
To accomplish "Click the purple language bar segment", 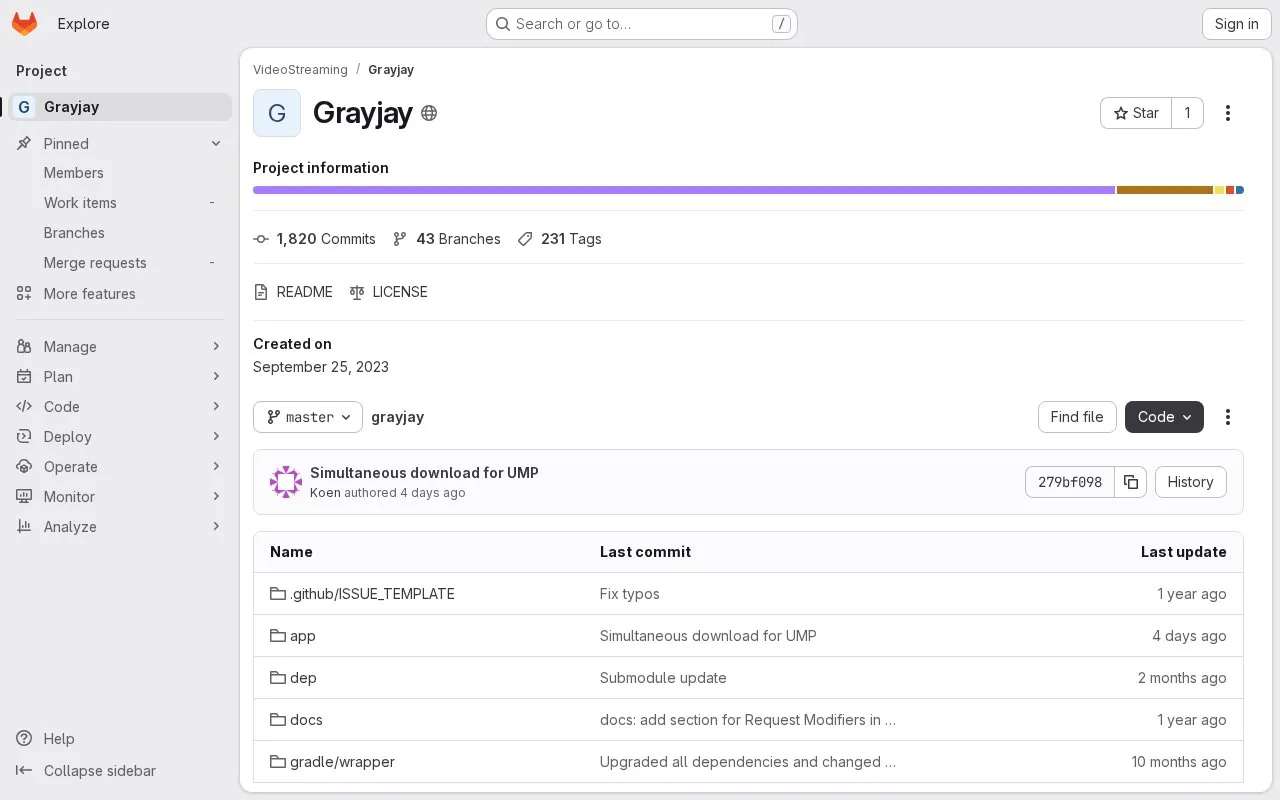I will point(684,190).
